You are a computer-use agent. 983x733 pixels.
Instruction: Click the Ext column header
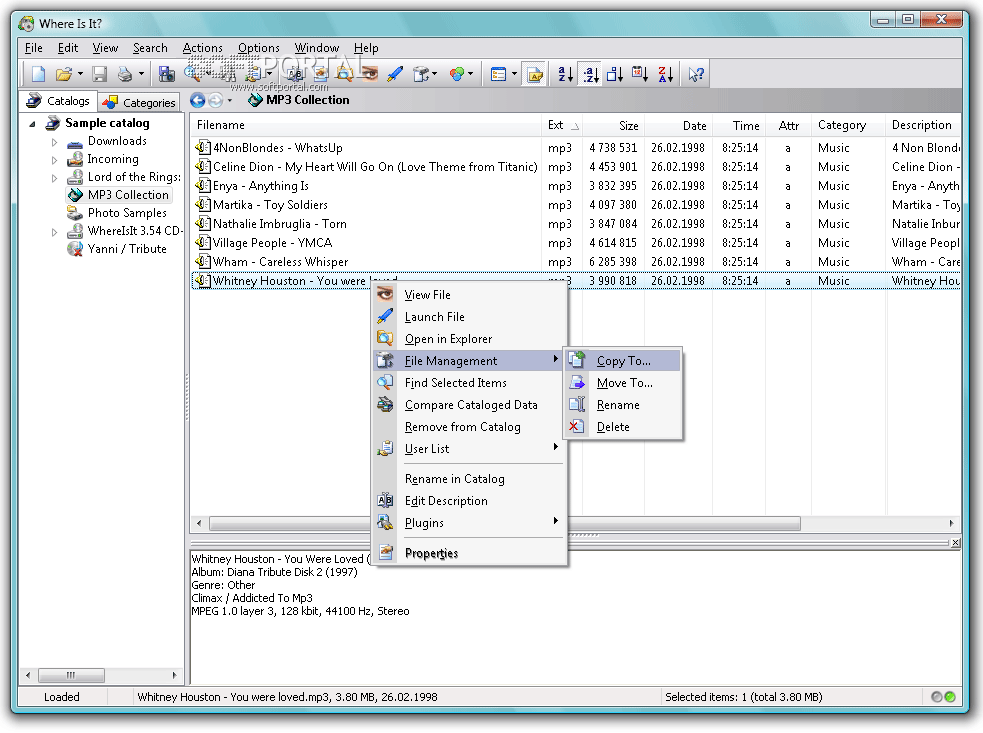pyautogui.click(x=562, y=125)
